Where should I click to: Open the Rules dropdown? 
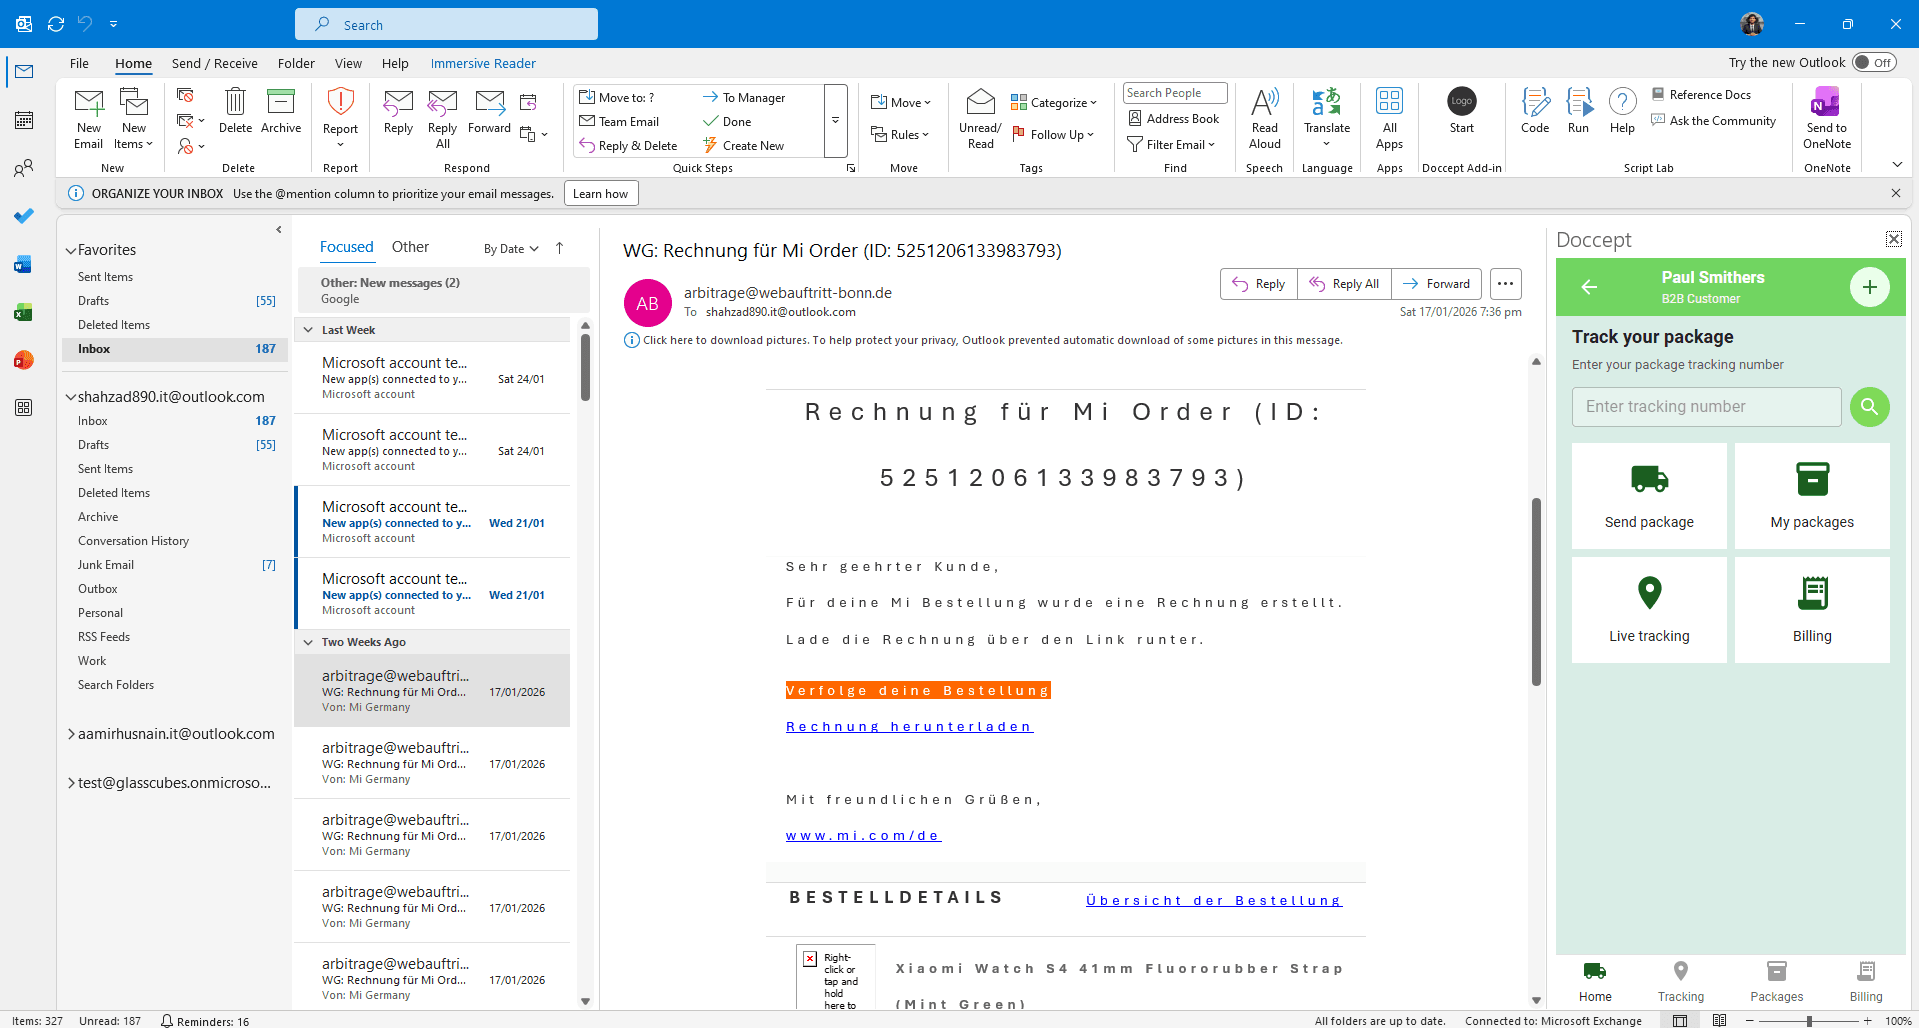tap(900, 134)
